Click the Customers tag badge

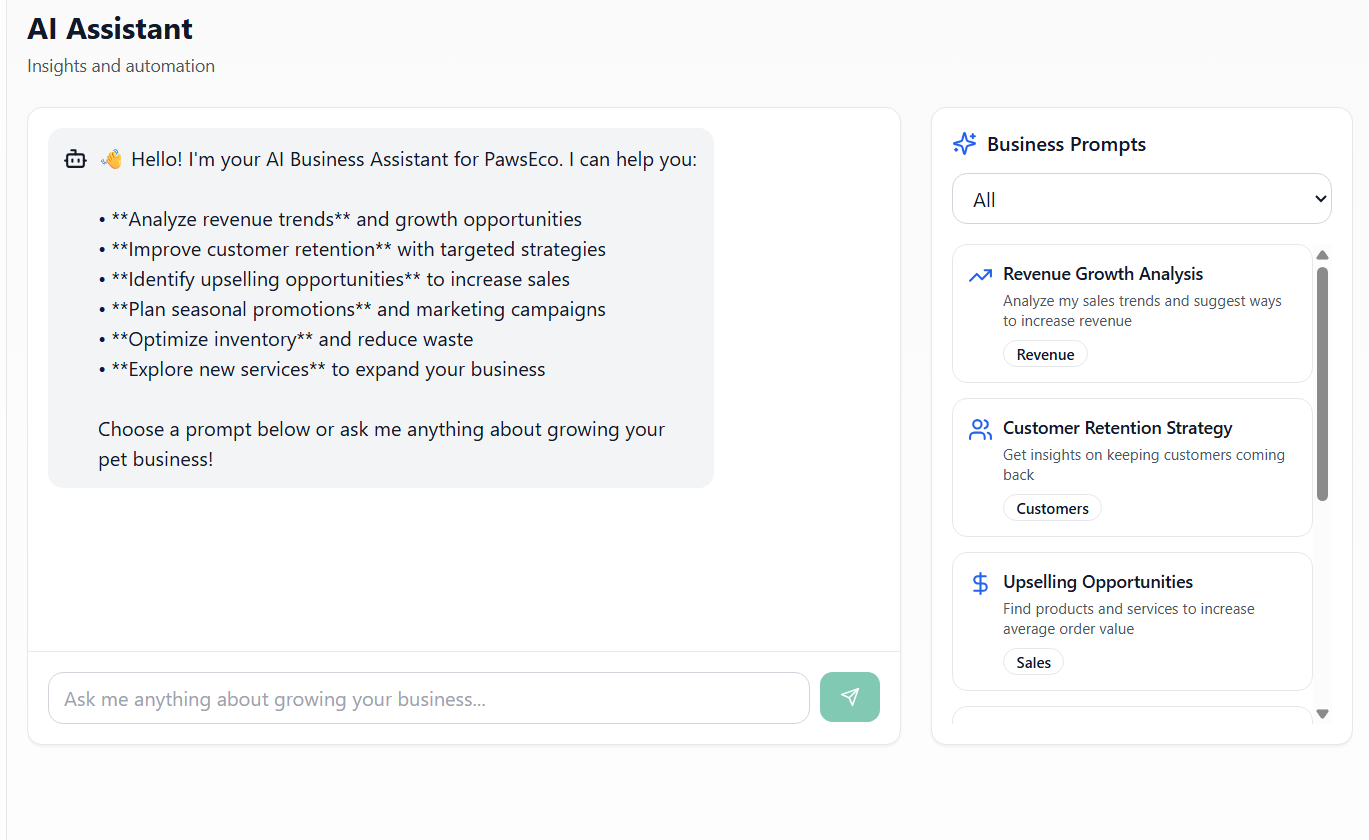coord(1052,508)
